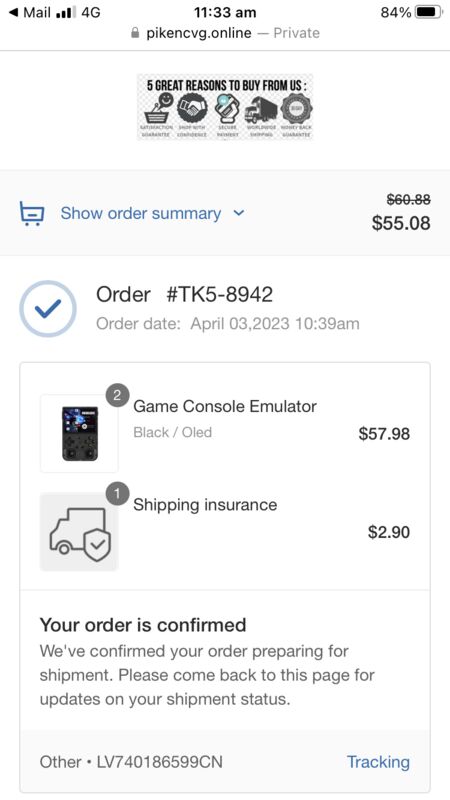
Task: Select the Game Console Emulator title
Action: (x=225, y=406)
